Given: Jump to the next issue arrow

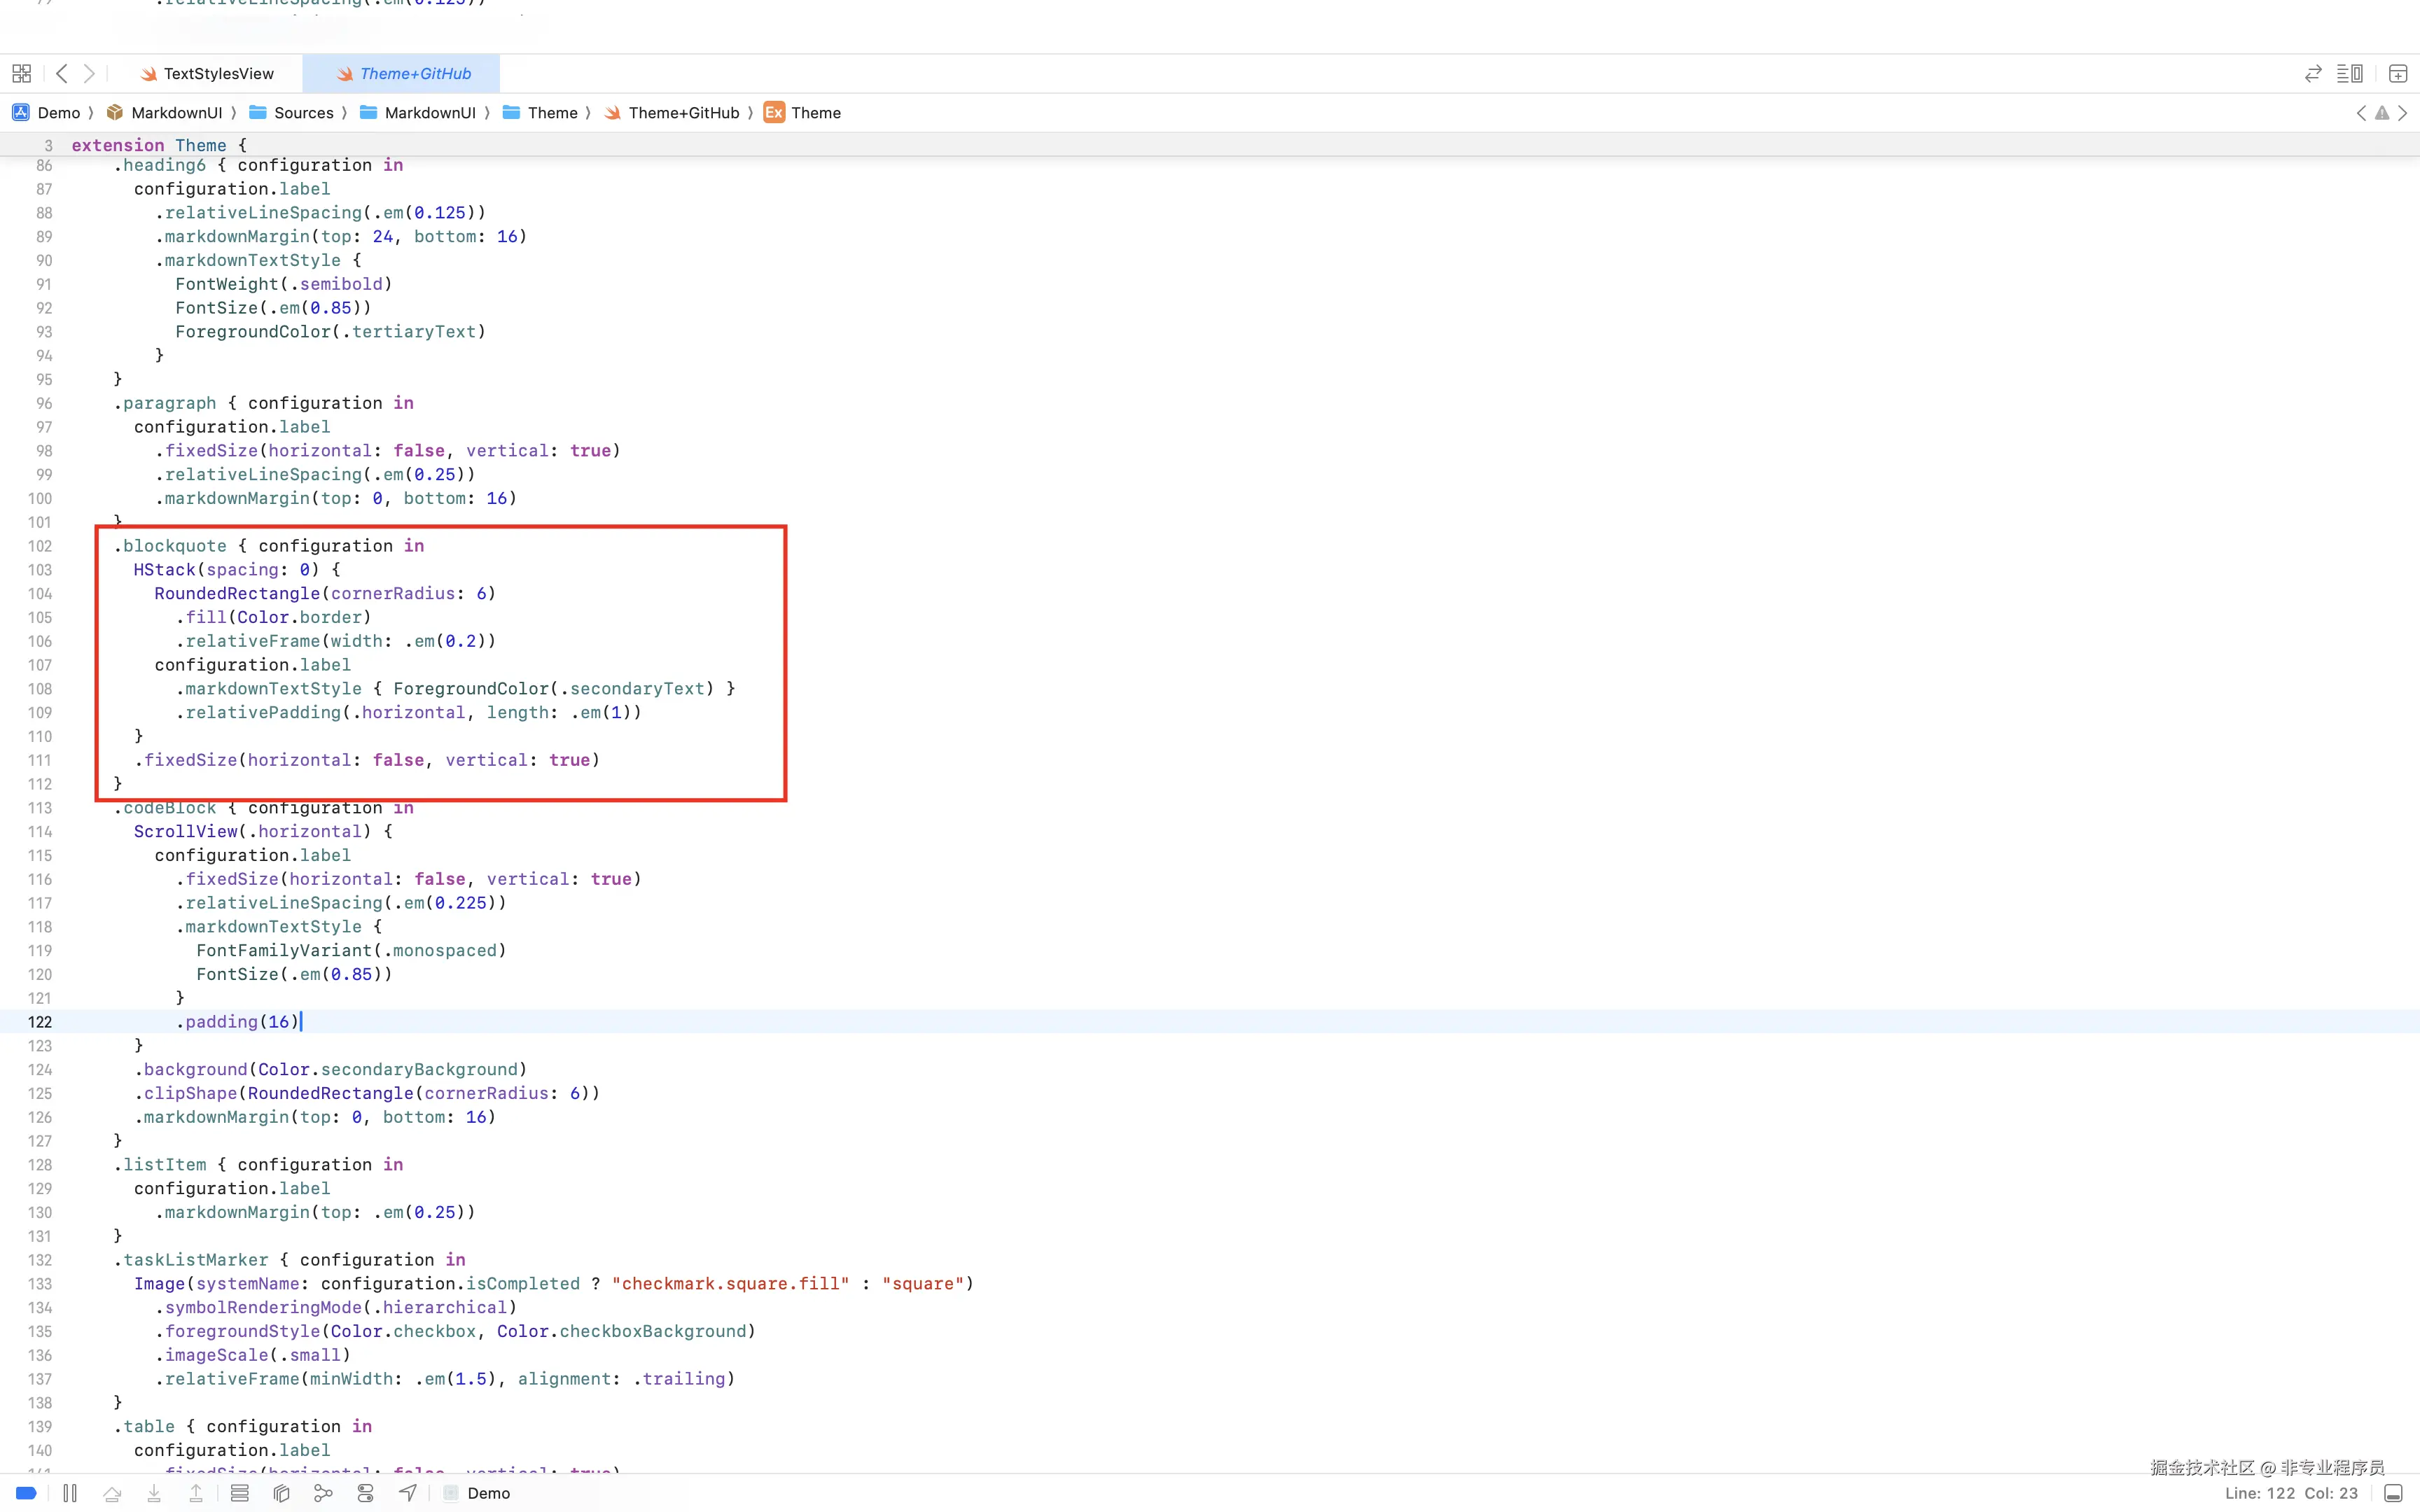Looking at the screenshot, I should tap(2402, 113).
